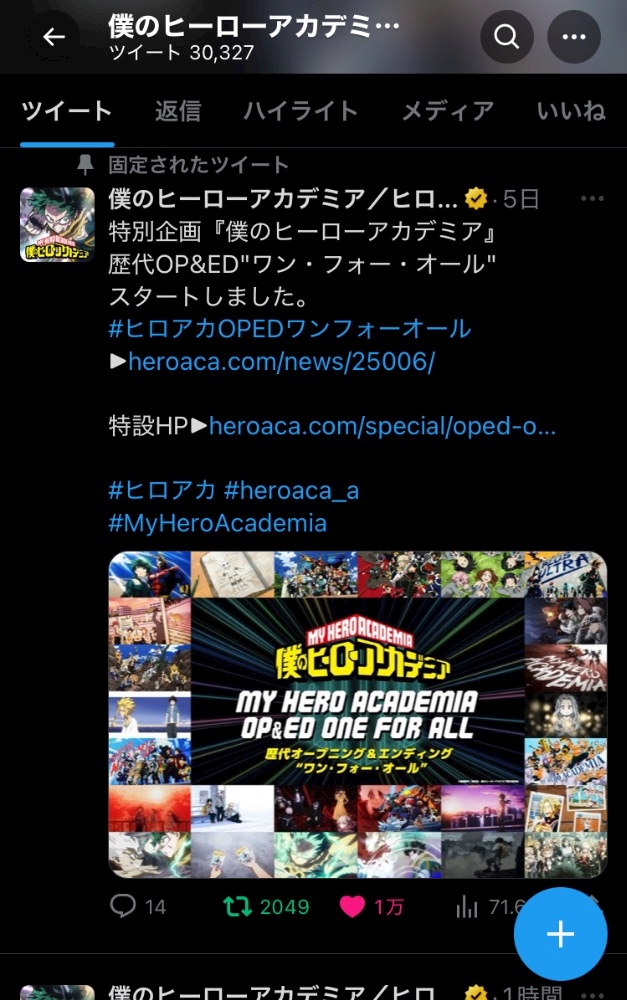Tap the #MyHeroAcademia hashtag
Image resolution: width=627 pixels, height=1000 pixels.
point(218,524)
